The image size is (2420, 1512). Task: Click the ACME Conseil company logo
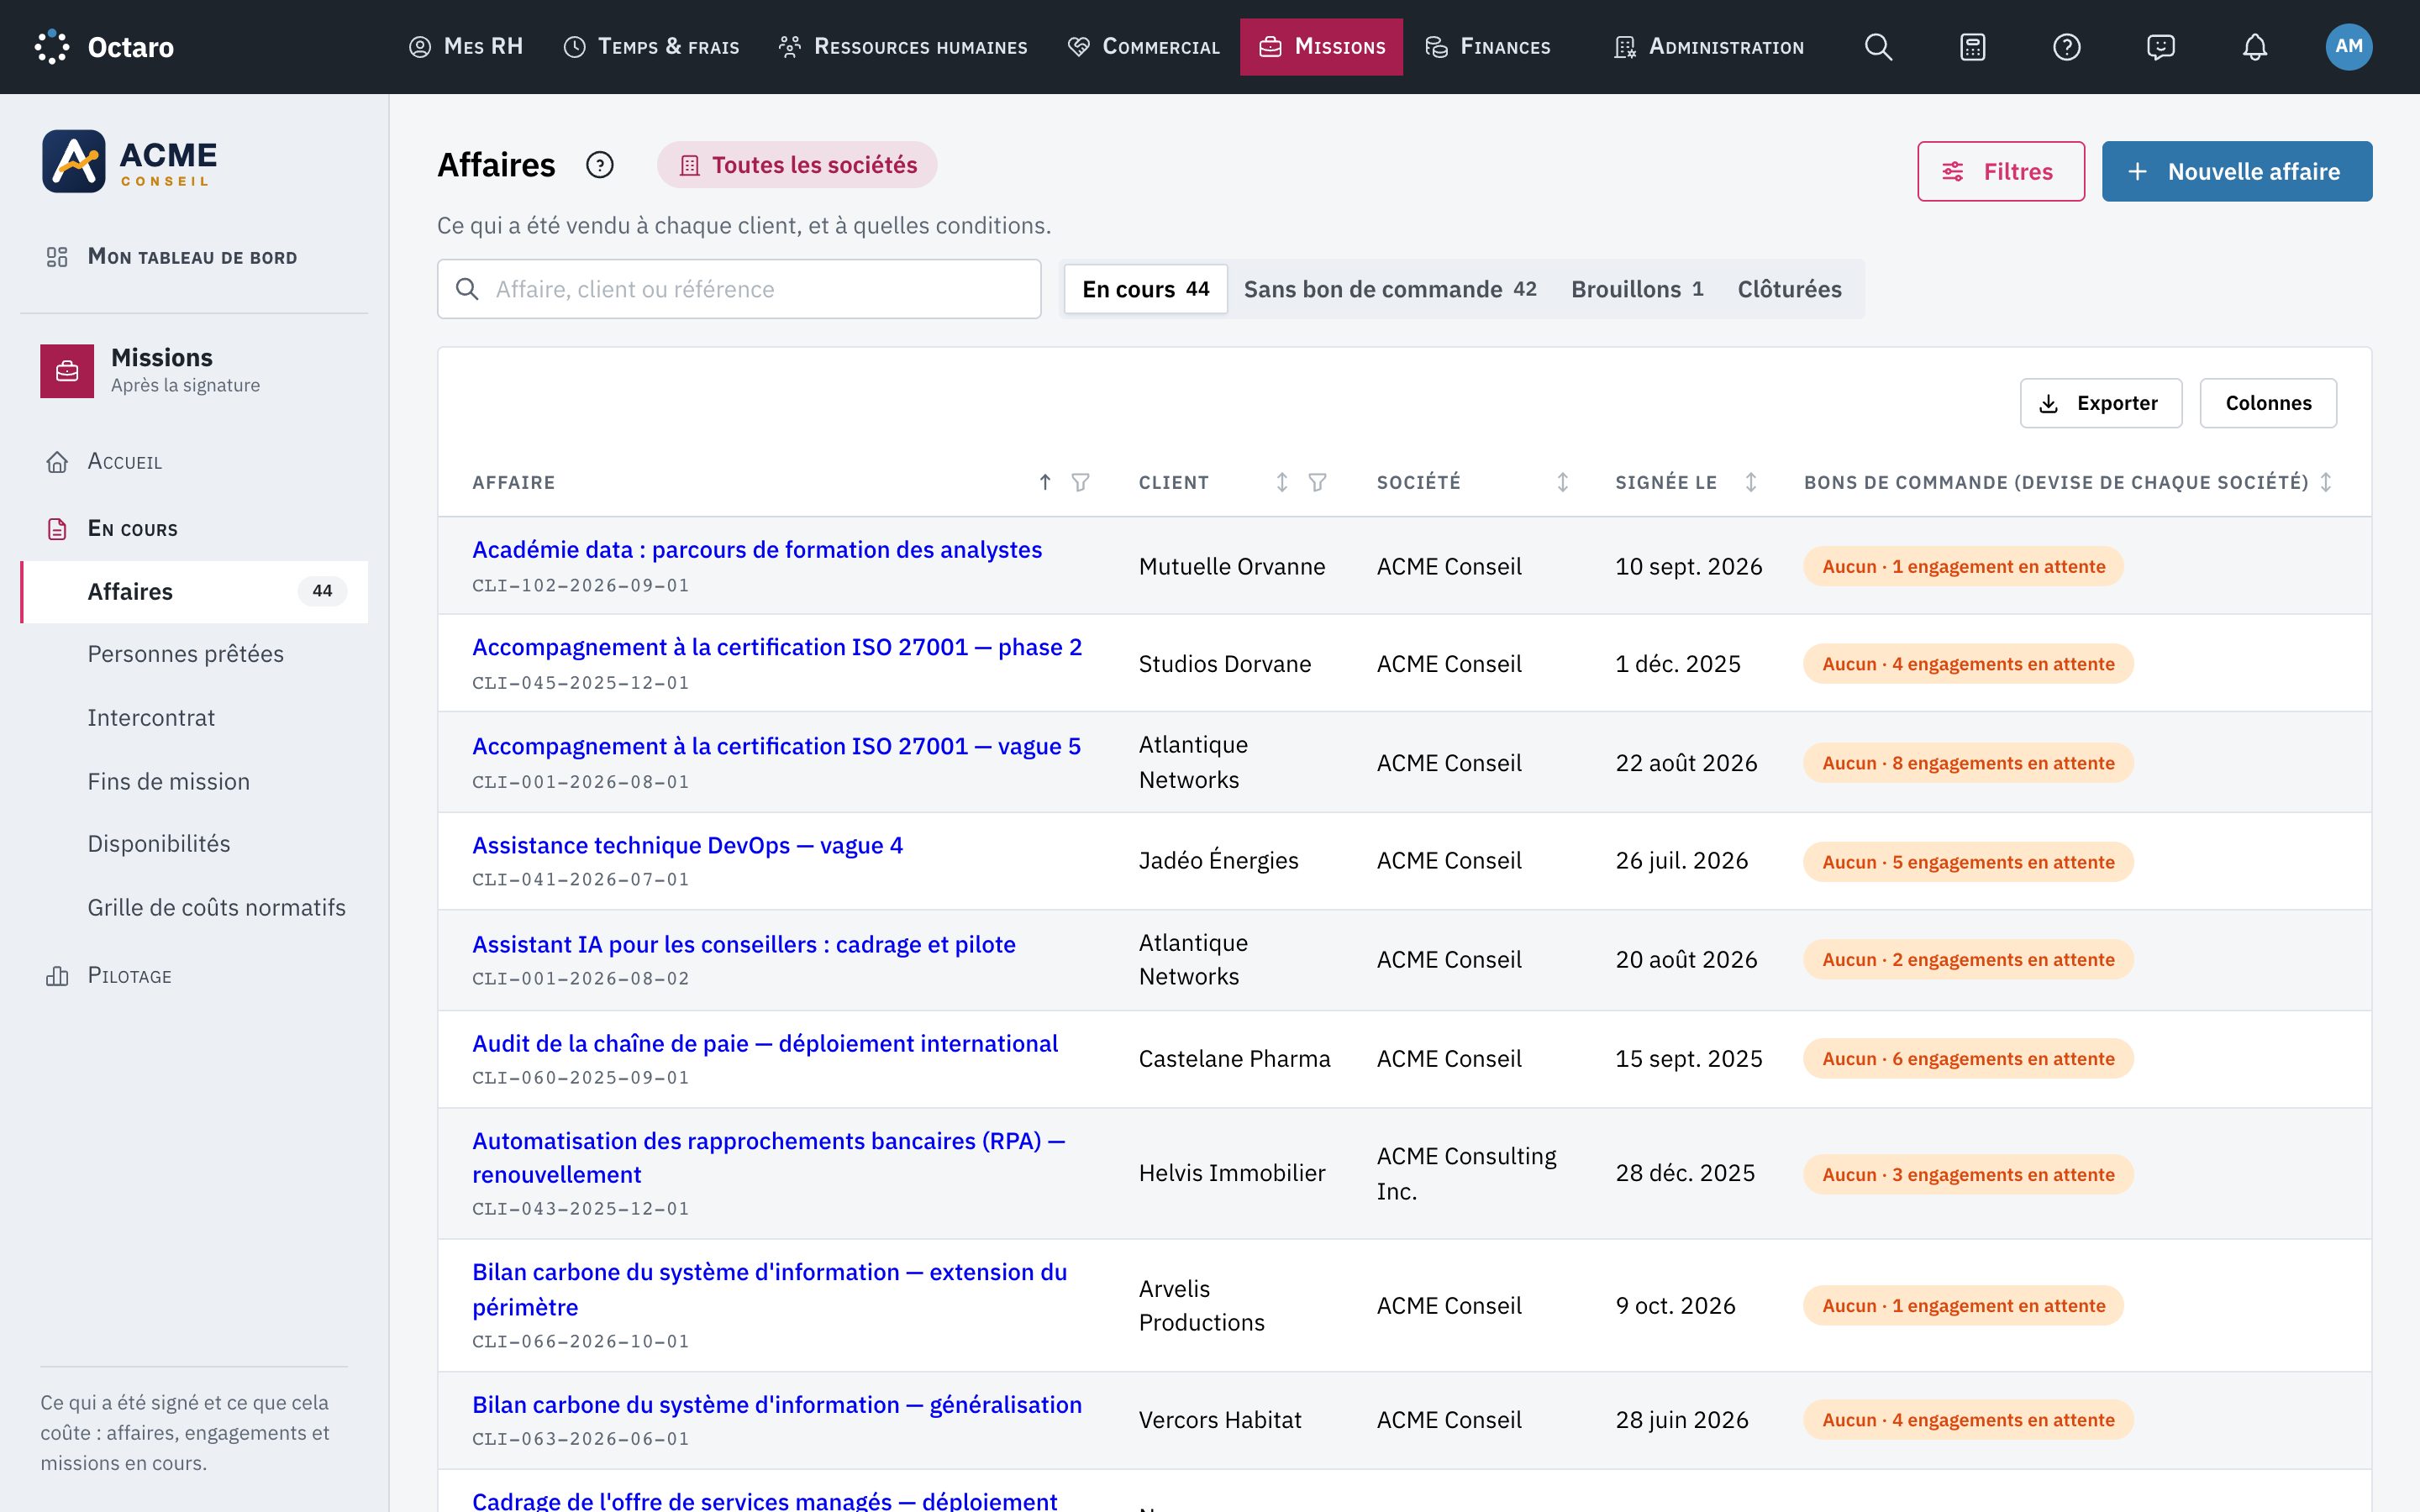click(x=129, y=161)
